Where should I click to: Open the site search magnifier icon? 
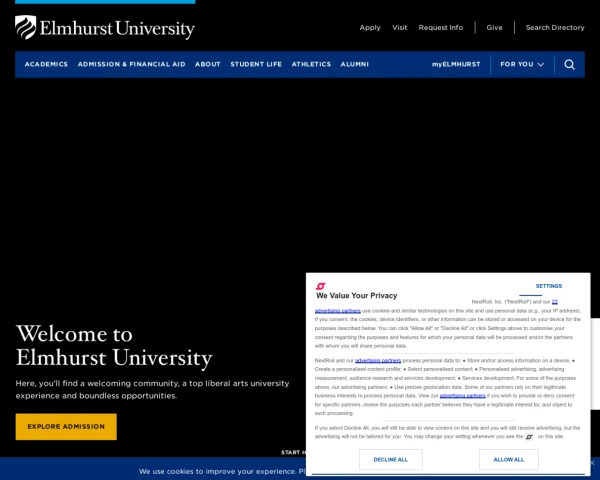(569, 64)
